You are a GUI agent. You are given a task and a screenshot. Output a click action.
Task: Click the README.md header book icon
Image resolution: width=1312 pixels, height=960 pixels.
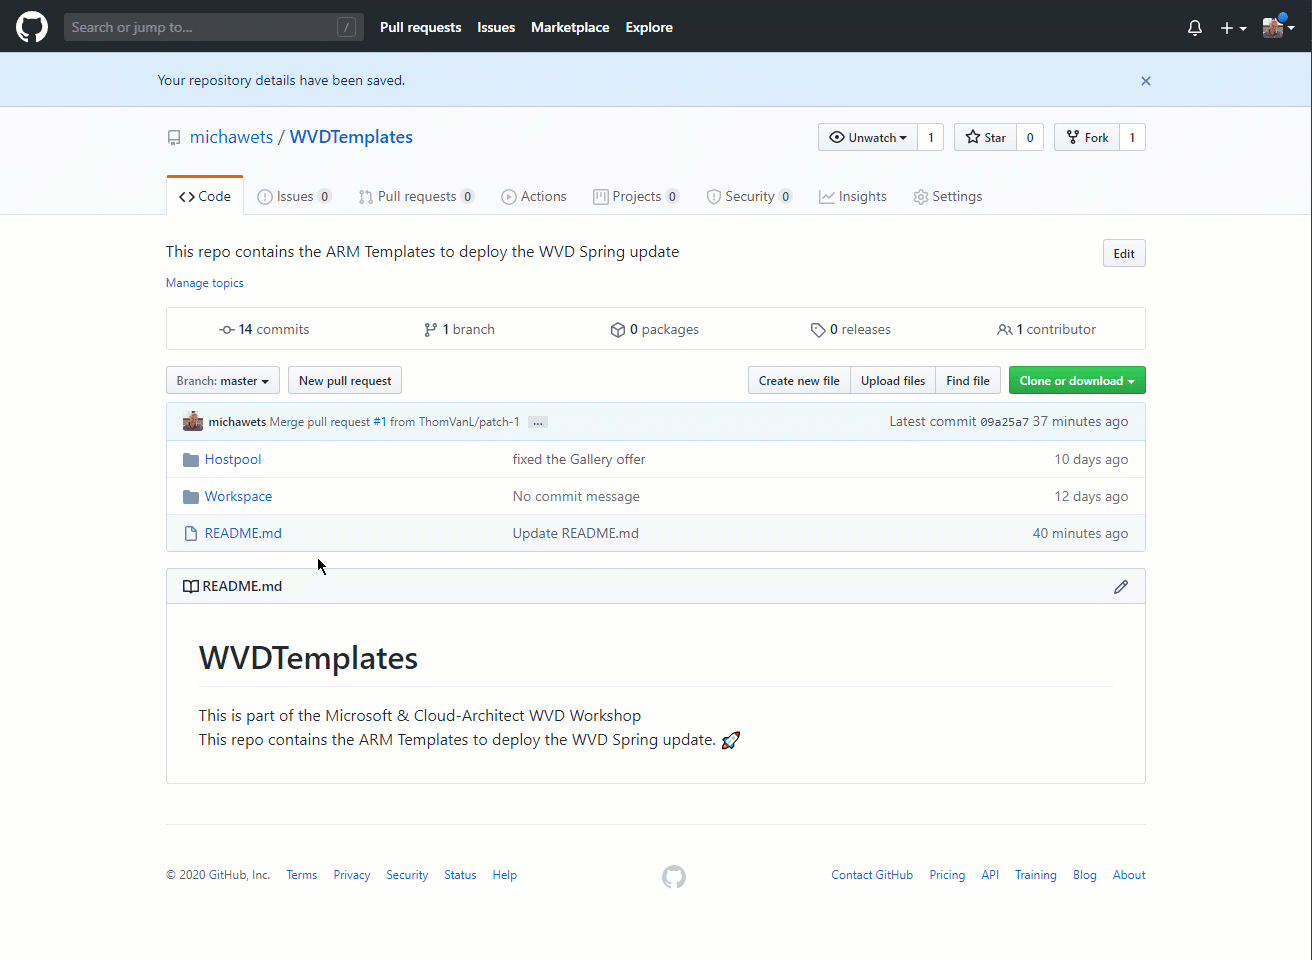[191, 587]
